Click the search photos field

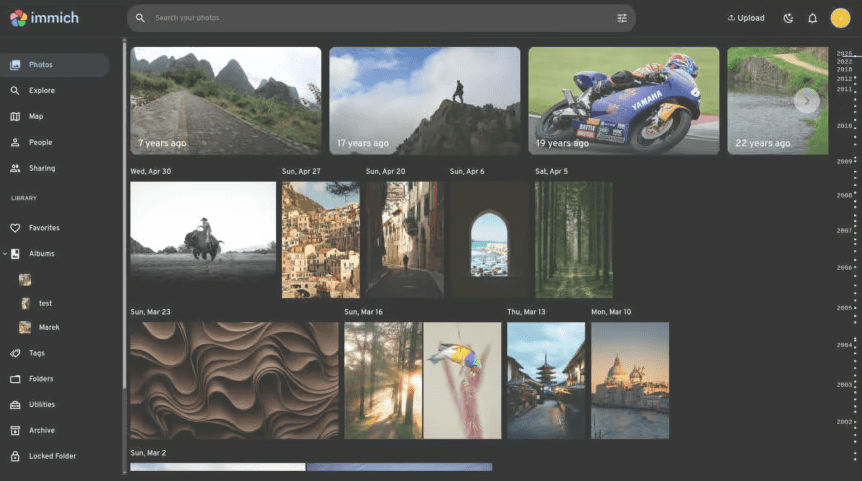pyautogui.click(x=380, y=18)
